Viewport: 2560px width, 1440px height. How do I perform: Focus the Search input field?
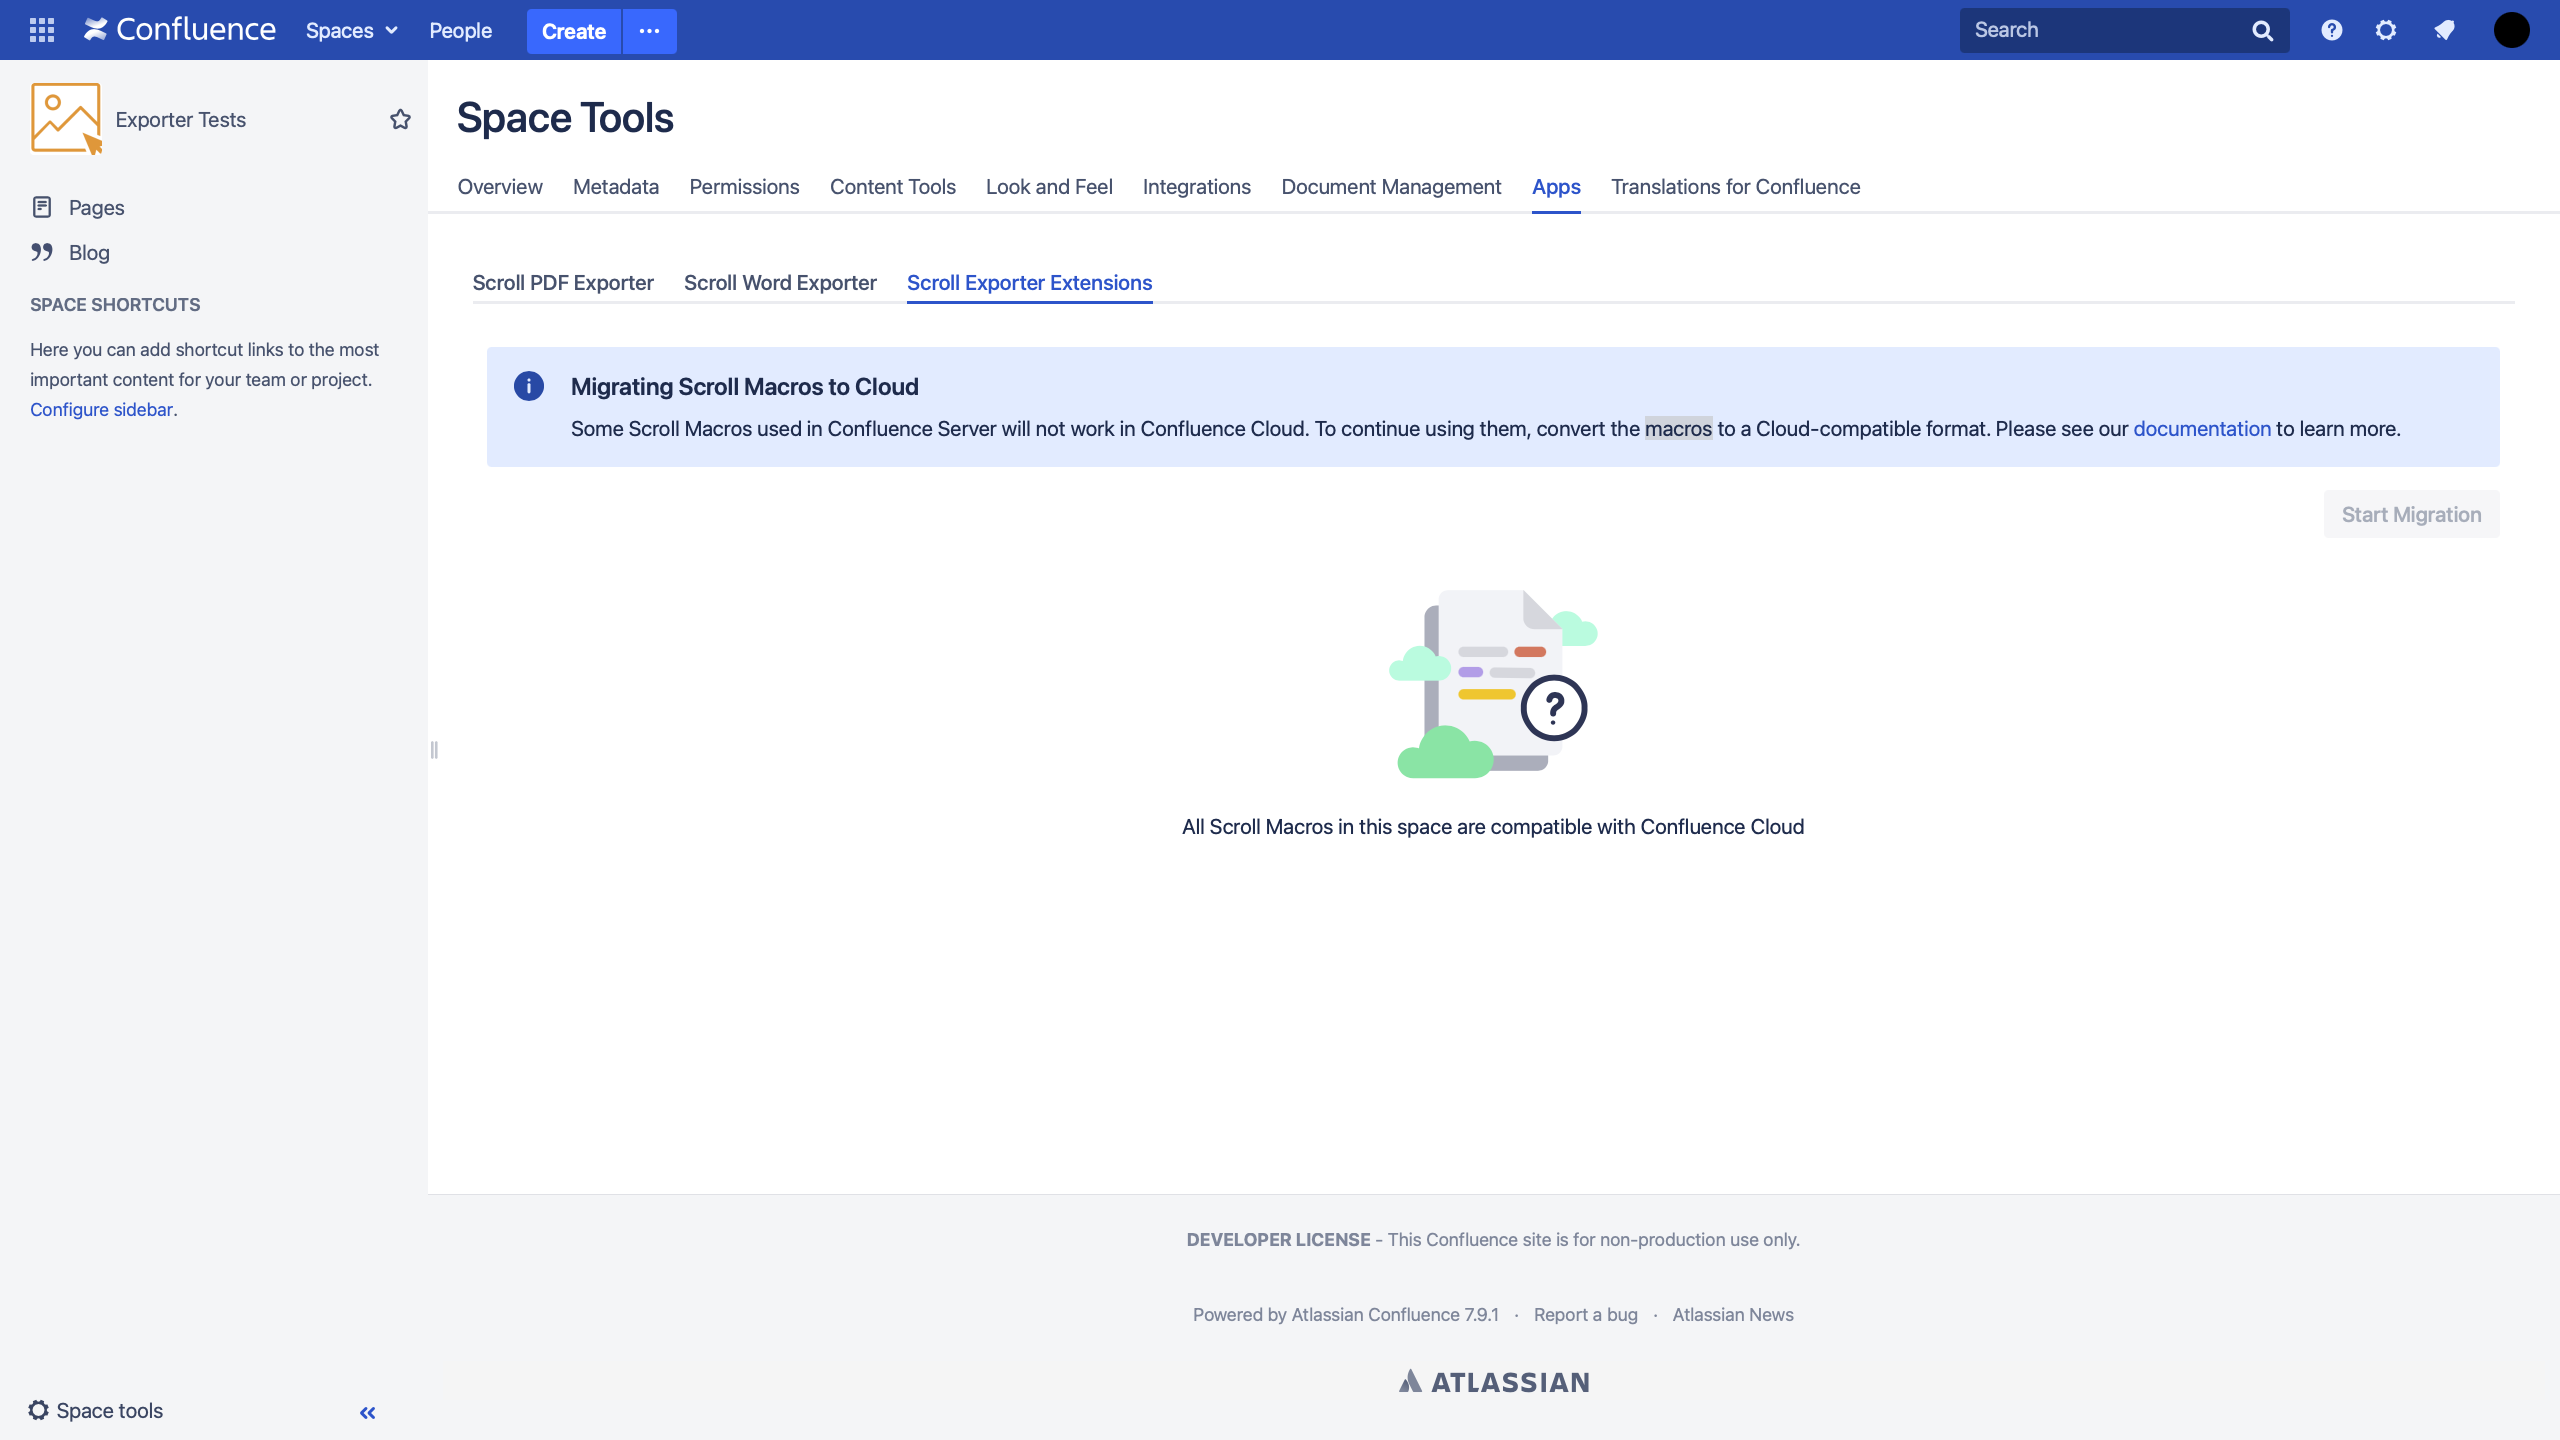2100,30
